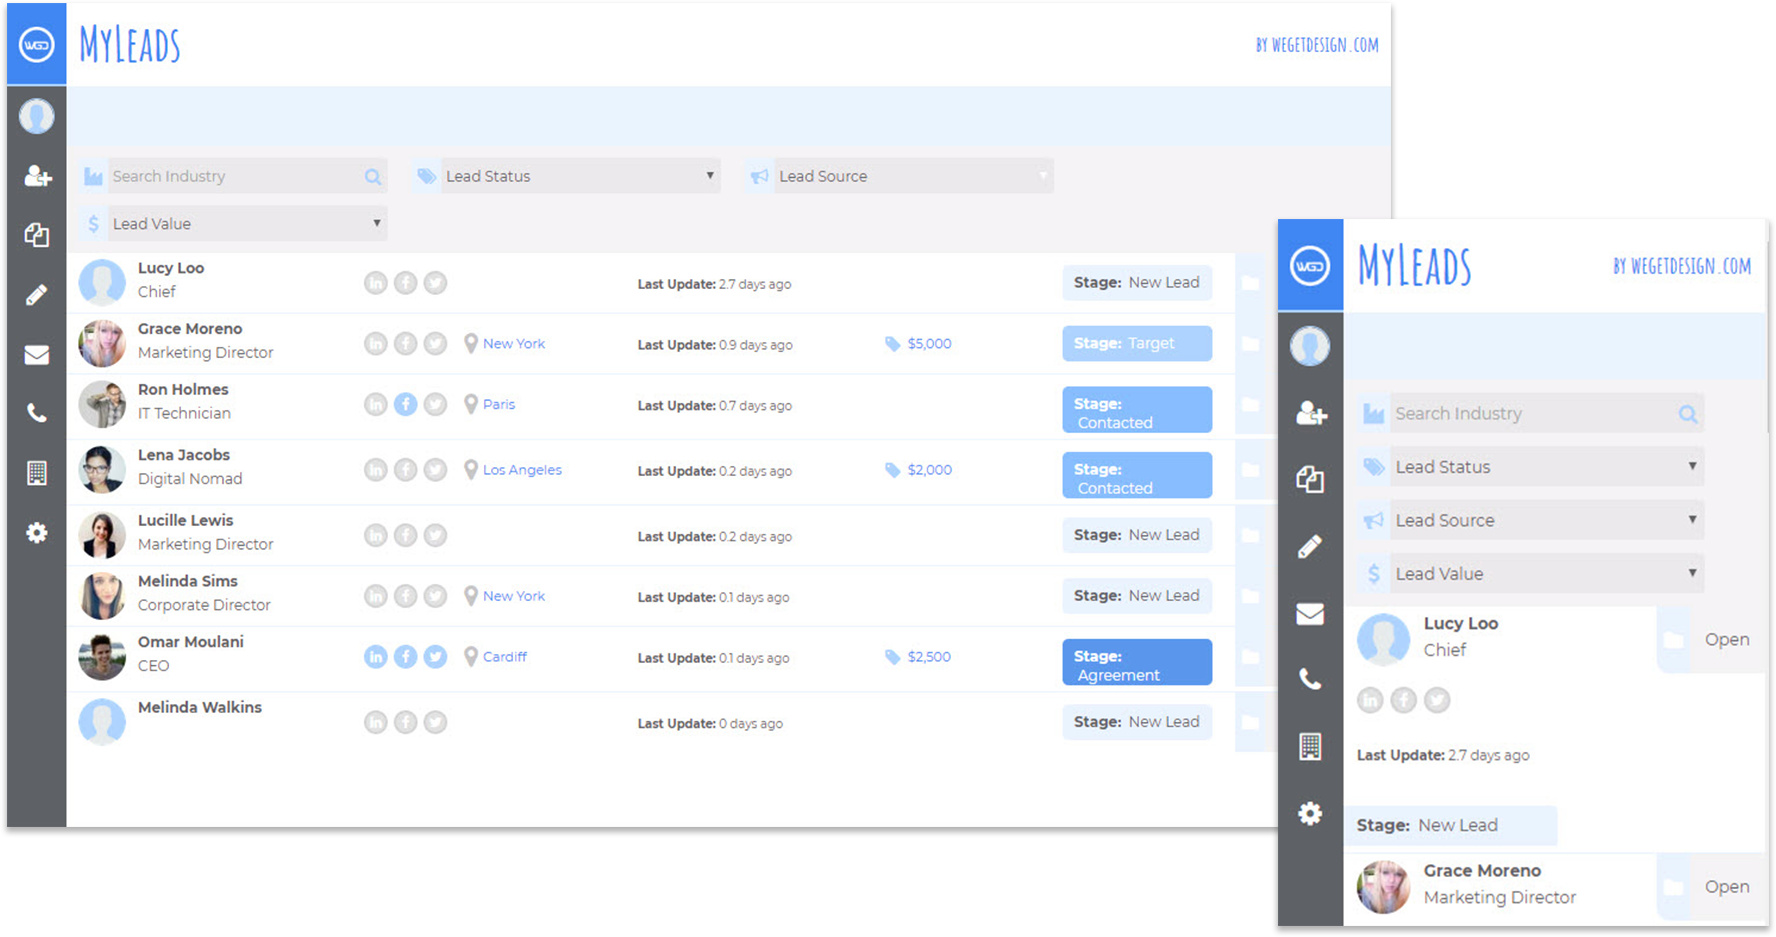Open the envelope mail icon in the mobile sidebar
The image size is (1776, 937).
tap(1310, 614)
